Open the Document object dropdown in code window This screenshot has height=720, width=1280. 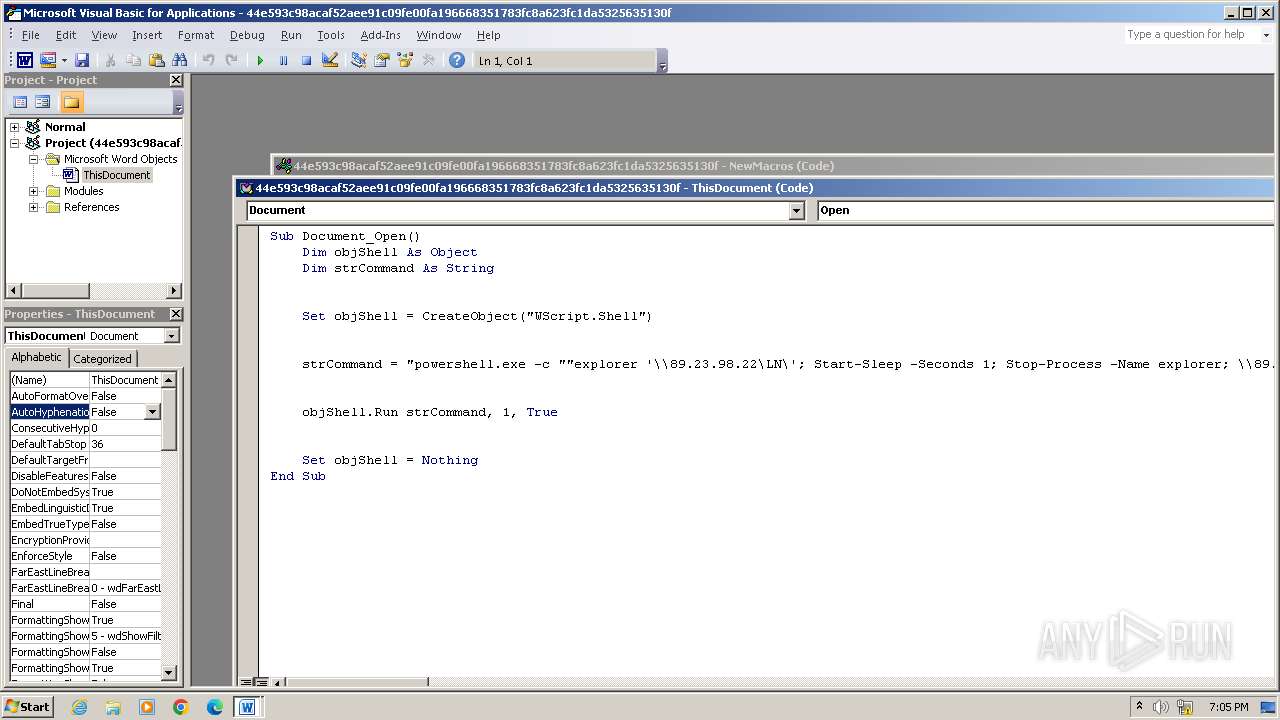(796, 210)
